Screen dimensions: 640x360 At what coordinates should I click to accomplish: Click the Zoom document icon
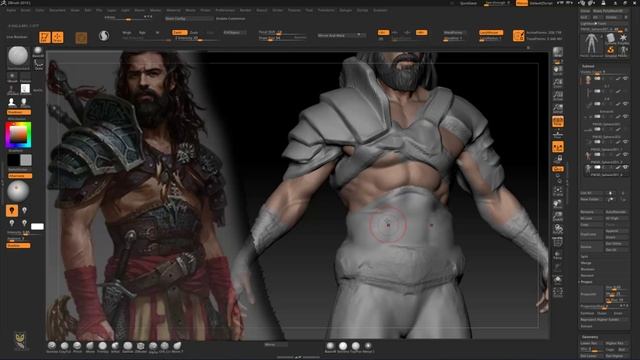(x=558, y=83)
